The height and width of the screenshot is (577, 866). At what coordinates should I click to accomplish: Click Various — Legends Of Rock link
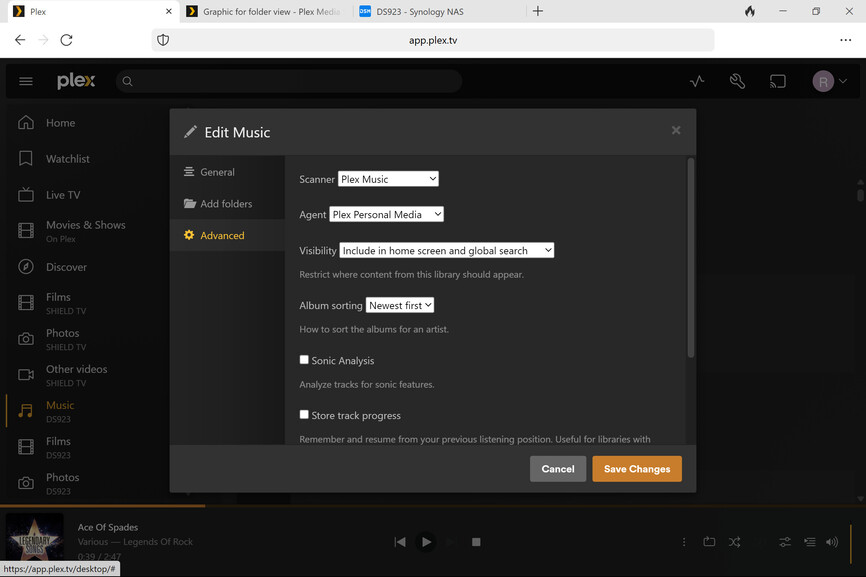coord(135,542)
